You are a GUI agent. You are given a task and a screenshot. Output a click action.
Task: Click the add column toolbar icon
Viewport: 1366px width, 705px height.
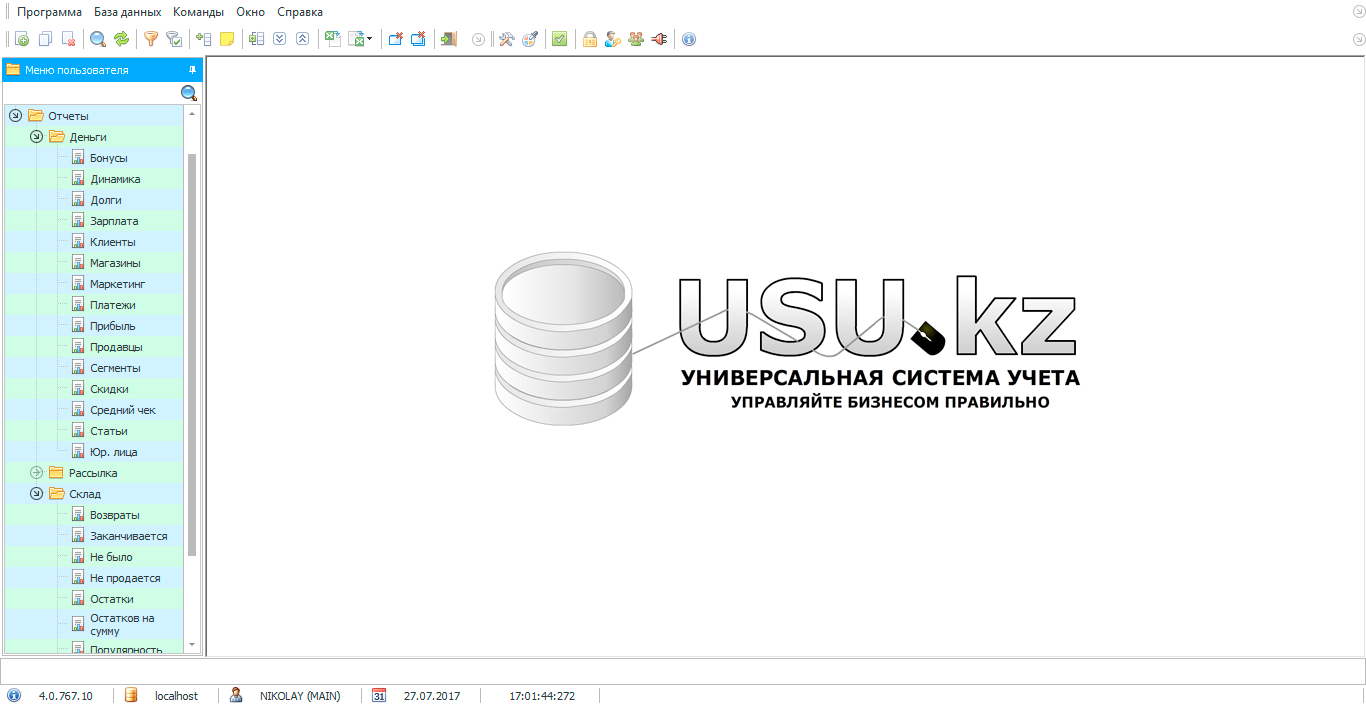click(x=204, y=39)
